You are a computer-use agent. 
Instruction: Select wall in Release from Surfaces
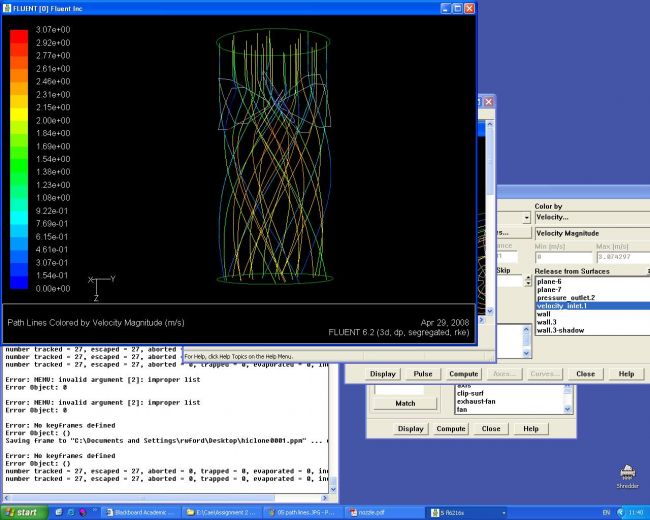pyautogui.click(x=593, y=314)
